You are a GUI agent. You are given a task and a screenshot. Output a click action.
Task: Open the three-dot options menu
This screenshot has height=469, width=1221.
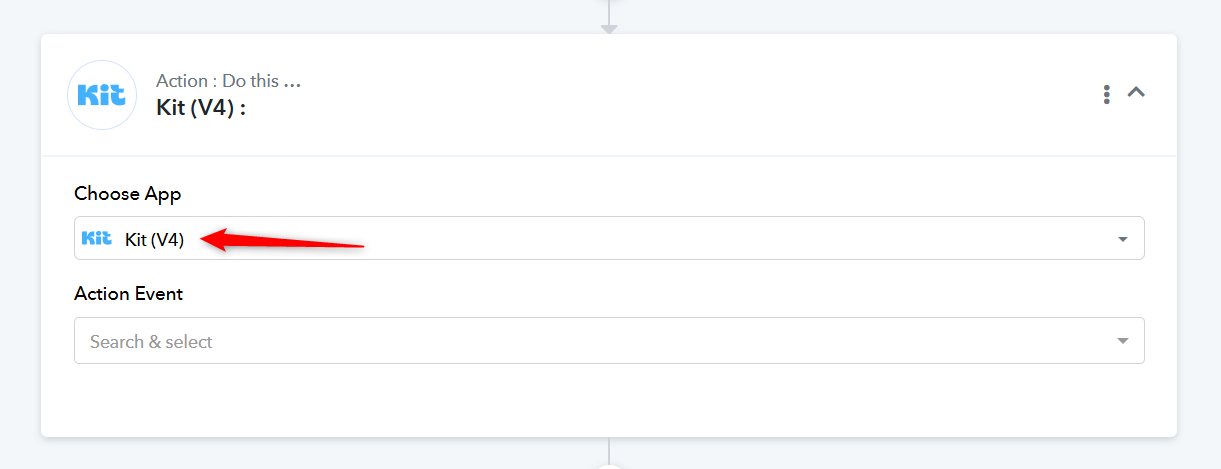(1106, 94)
